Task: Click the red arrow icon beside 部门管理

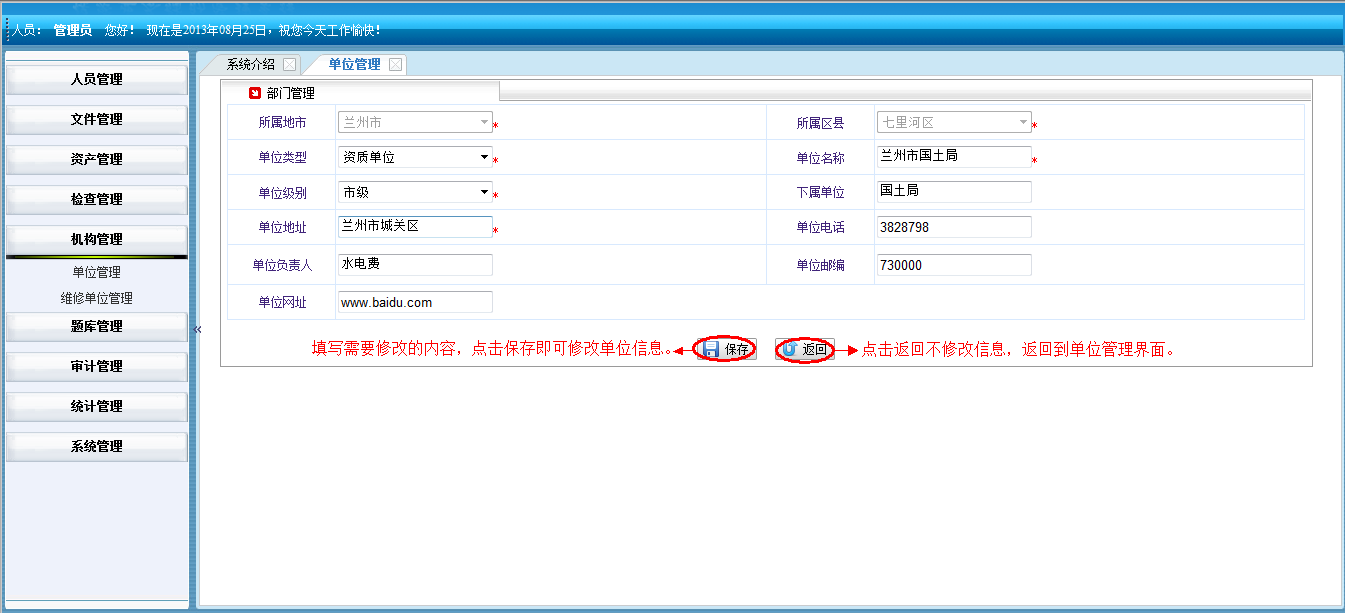Action: (255, 93)
